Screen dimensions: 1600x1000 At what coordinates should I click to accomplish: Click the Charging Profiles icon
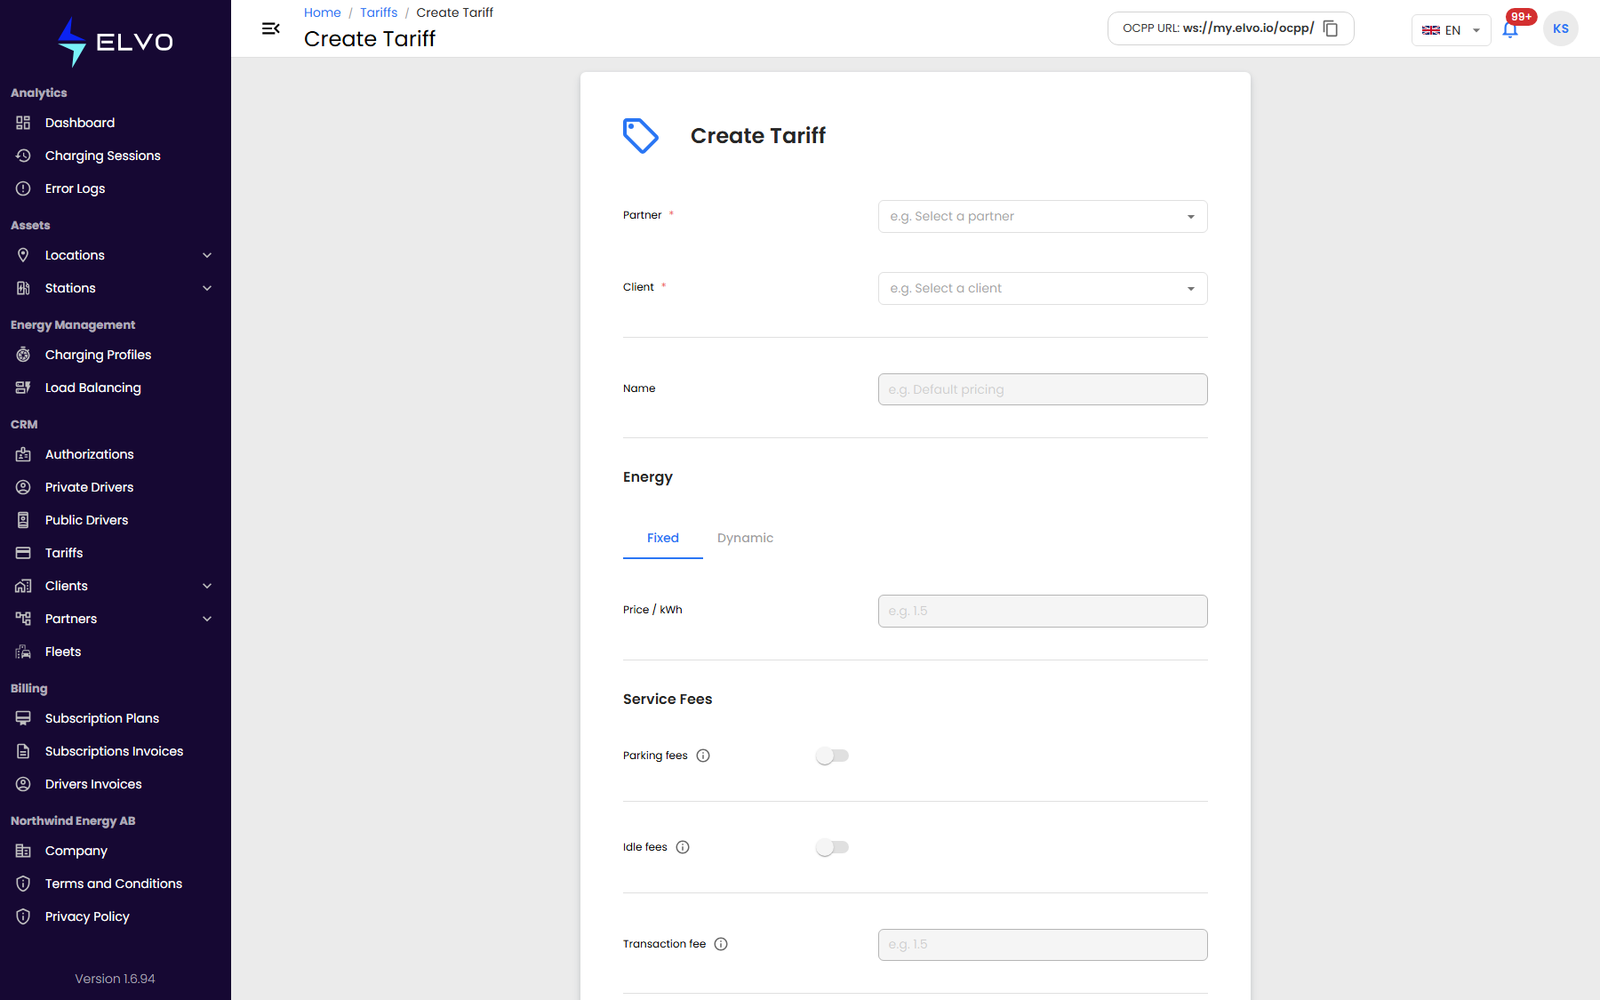tap(23, 355)
